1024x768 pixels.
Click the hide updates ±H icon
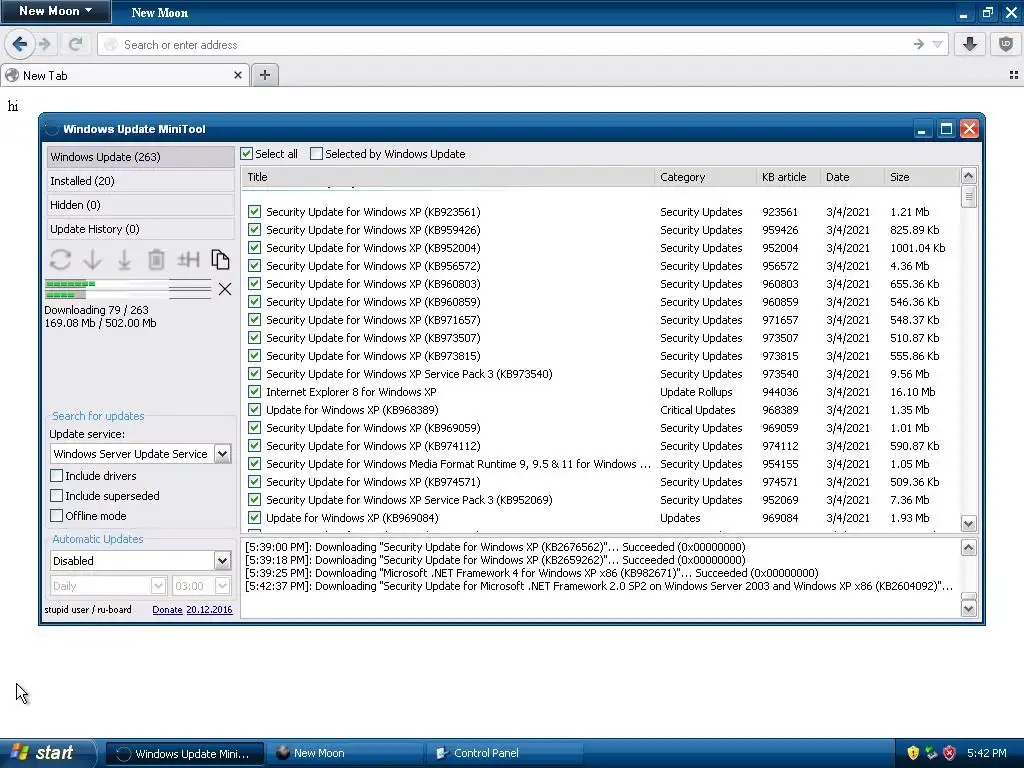(188, 260)
